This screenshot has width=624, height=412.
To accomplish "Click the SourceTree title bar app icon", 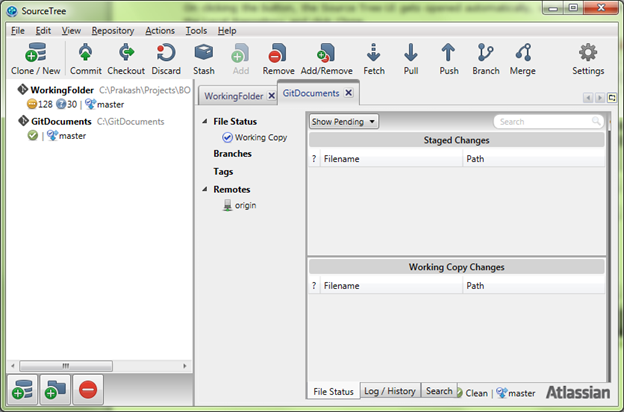I will tap(12, 11).
